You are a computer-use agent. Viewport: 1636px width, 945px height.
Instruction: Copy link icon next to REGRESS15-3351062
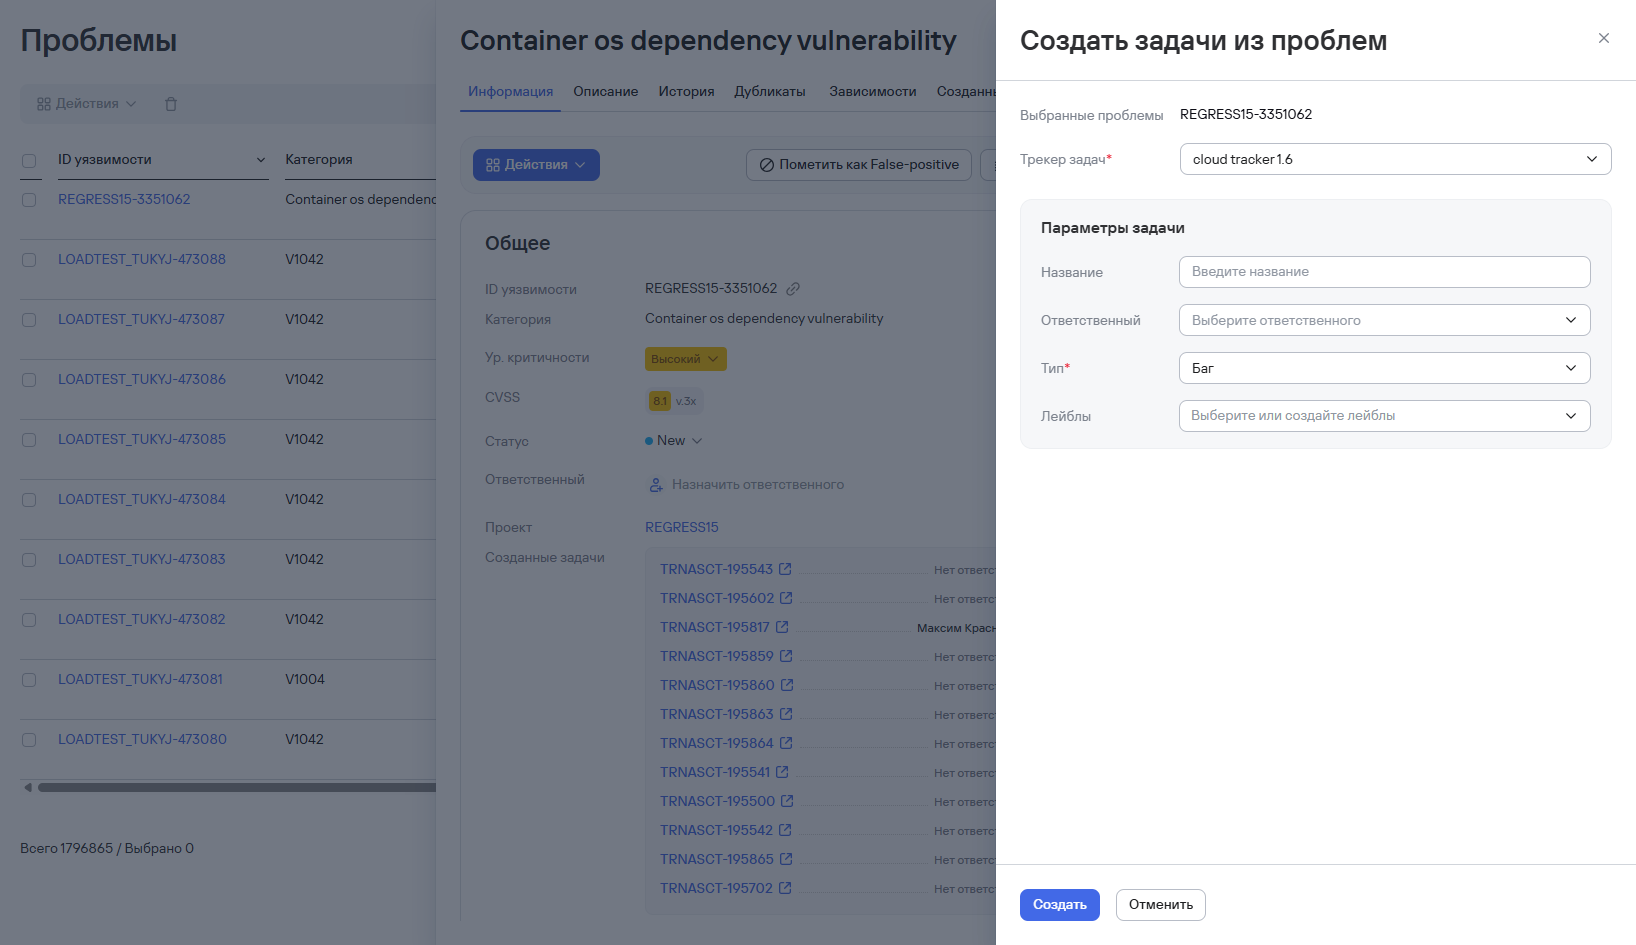click(x=793, y=289)
